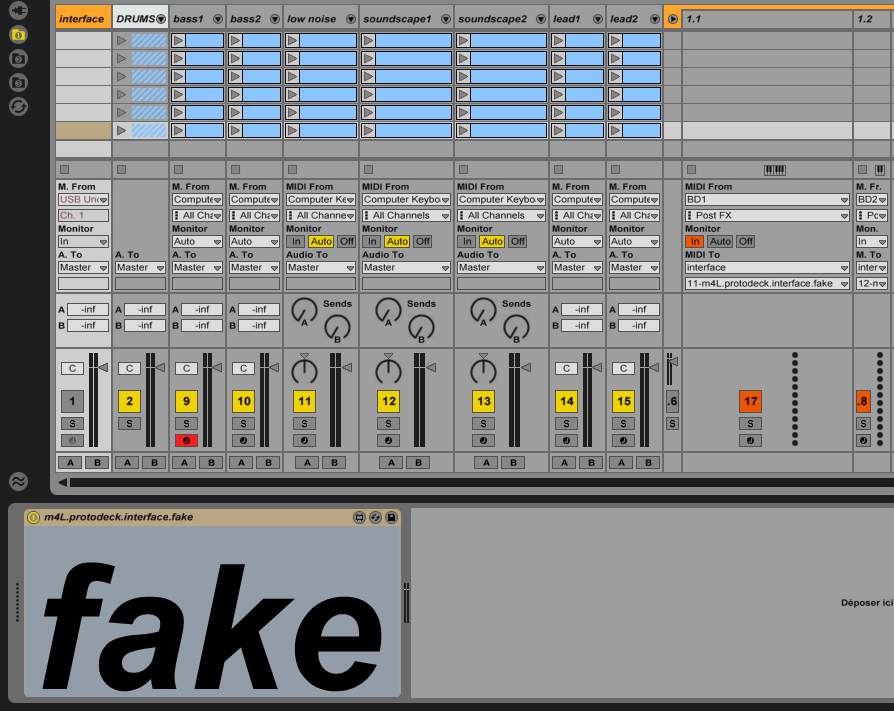Image resolution: width=894 pixels, height=711 pixels.
Task: Click the red arm button on track 9
Action: coord(186,441)
